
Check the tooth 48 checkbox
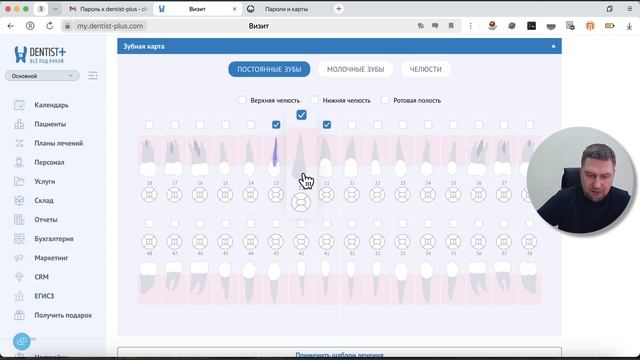click(x=150, y=223)
